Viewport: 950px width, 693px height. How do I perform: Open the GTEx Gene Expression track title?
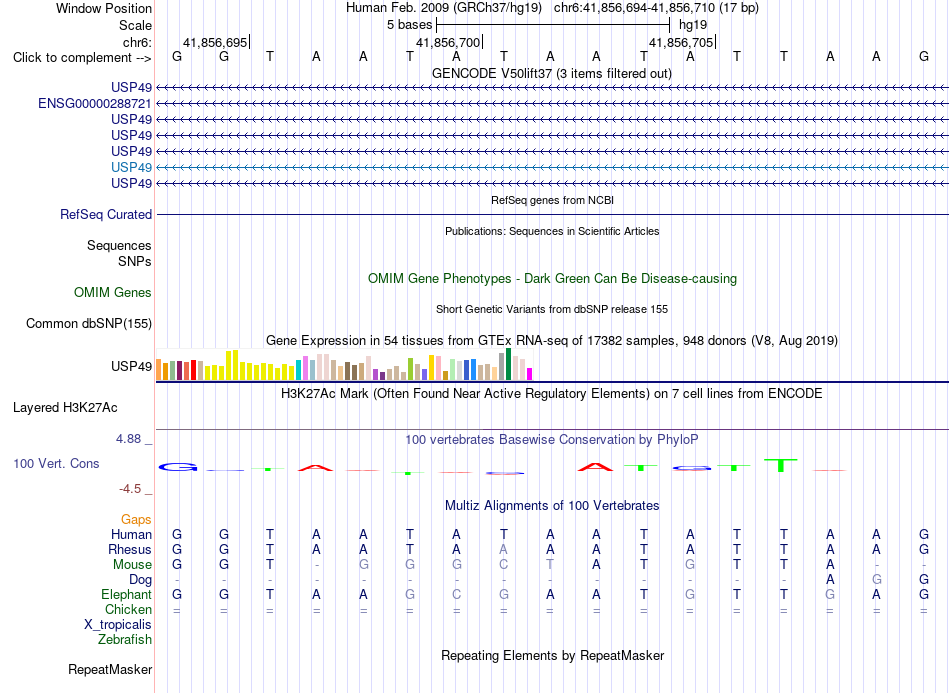[x=552, y=340]
